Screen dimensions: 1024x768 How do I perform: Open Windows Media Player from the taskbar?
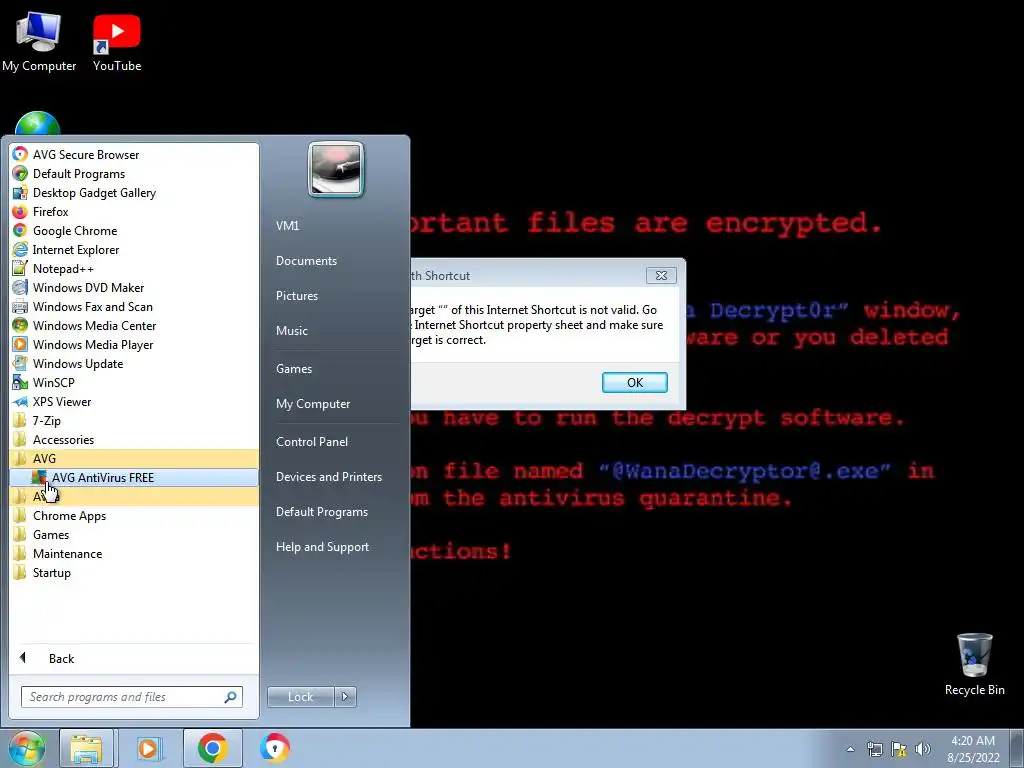(148, 748)
